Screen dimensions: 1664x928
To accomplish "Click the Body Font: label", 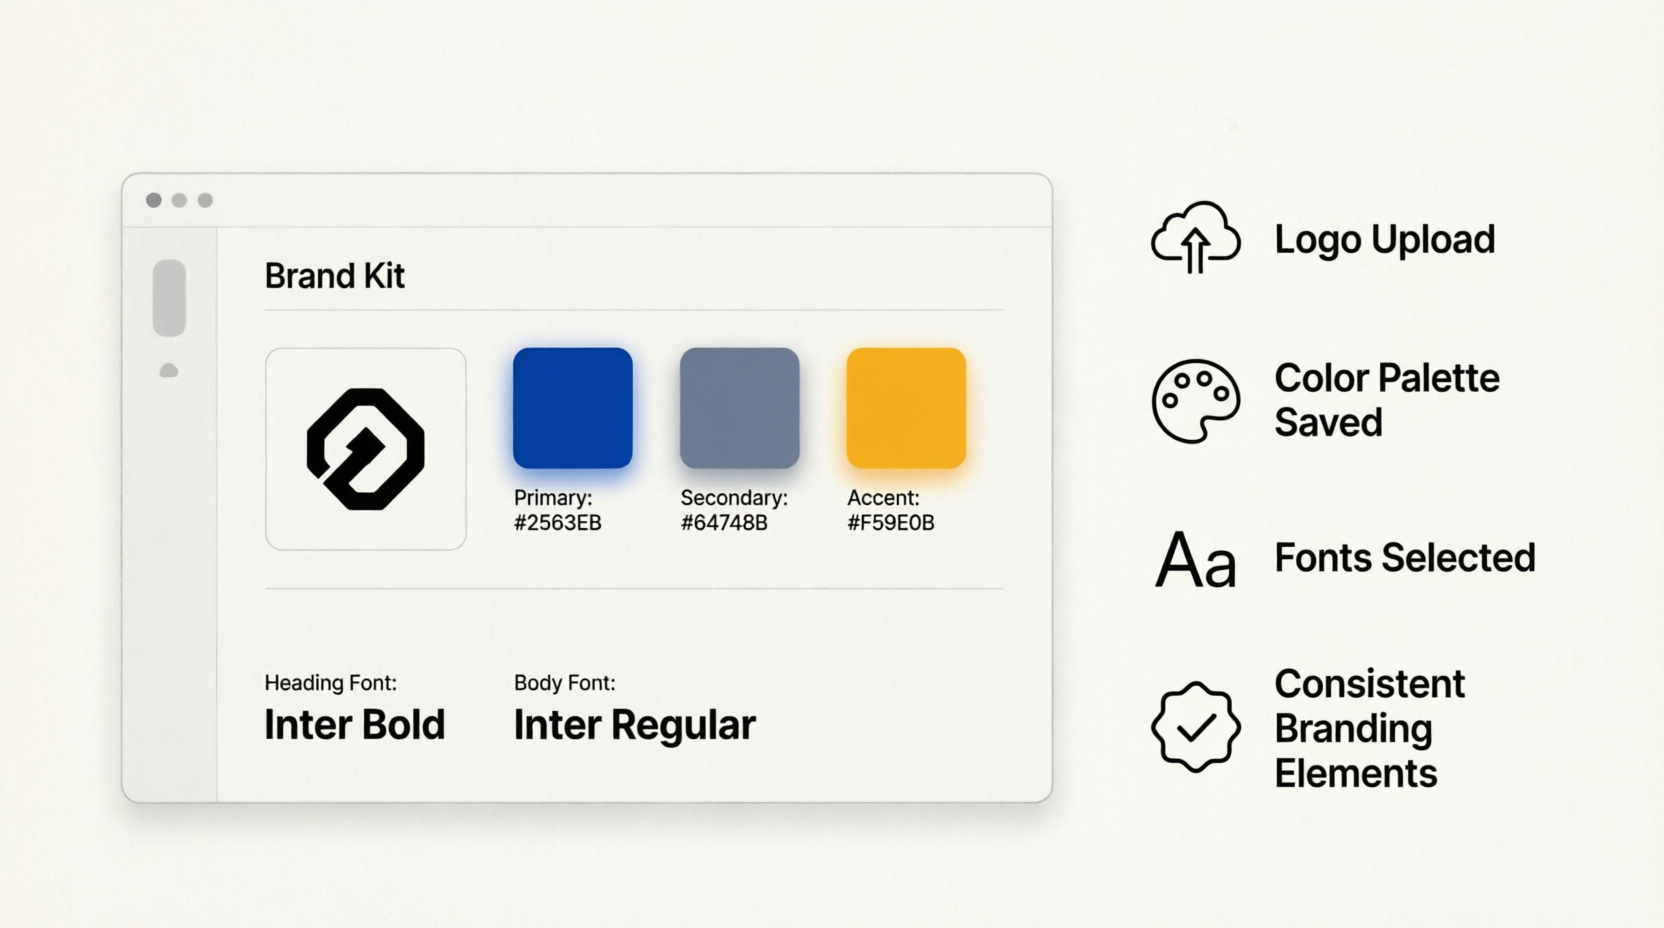I will click(x=564, y=683).
